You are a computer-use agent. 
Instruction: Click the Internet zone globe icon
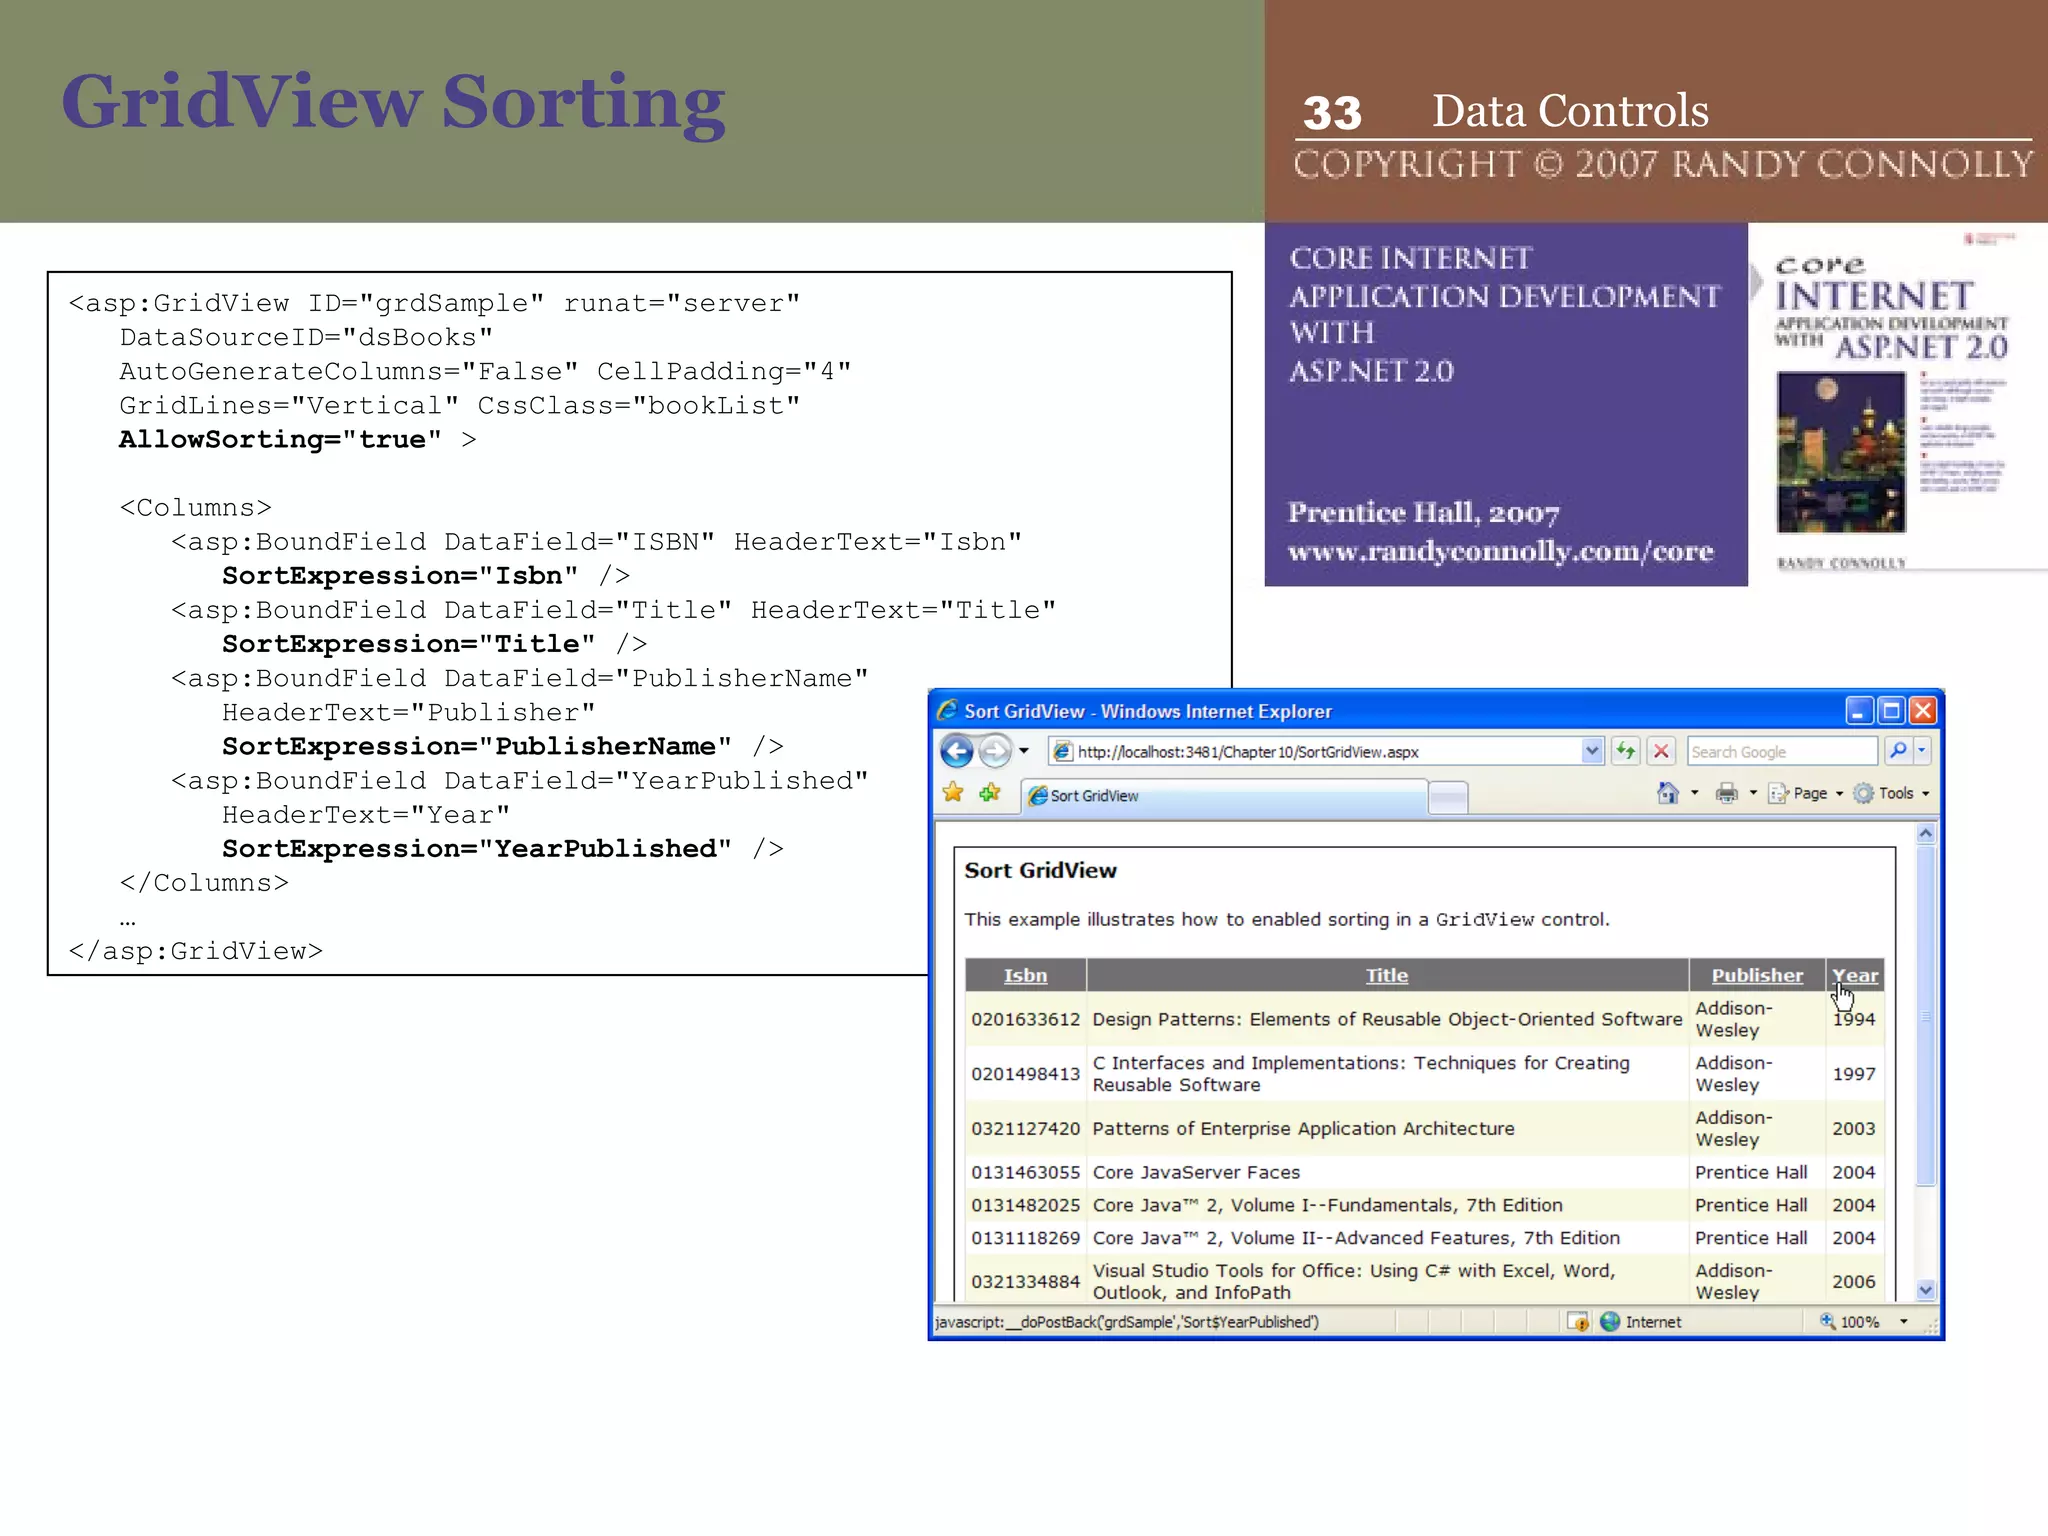point(1610,1322)
